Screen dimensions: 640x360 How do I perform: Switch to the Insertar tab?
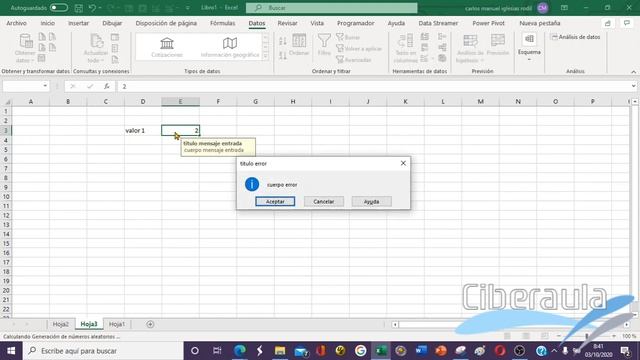tap(78, 23)
